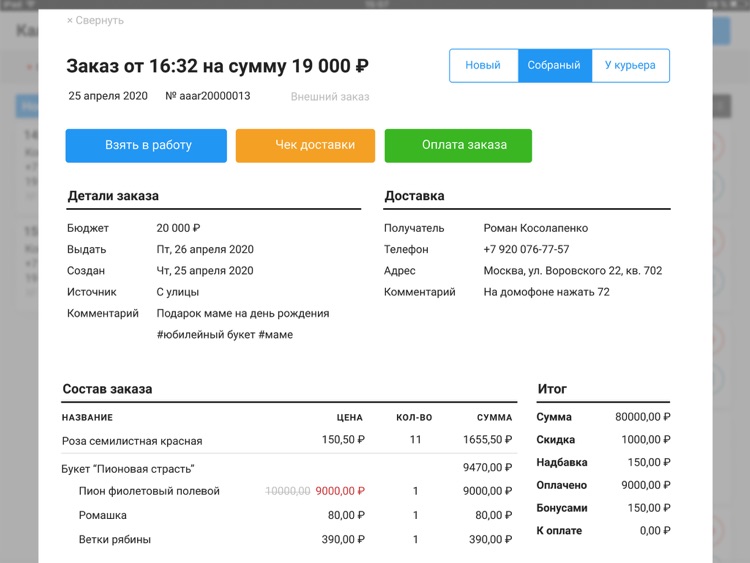Click sum 1655,50 ₽
Image resolution: width=750 pixels, height=563 pixels.
click(487, 440)
